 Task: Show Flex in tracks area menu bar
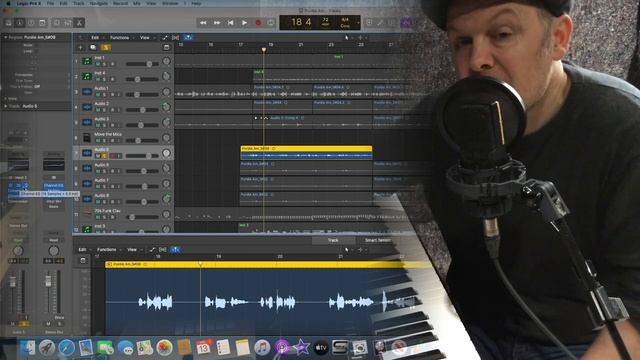(x=176, y=38)
